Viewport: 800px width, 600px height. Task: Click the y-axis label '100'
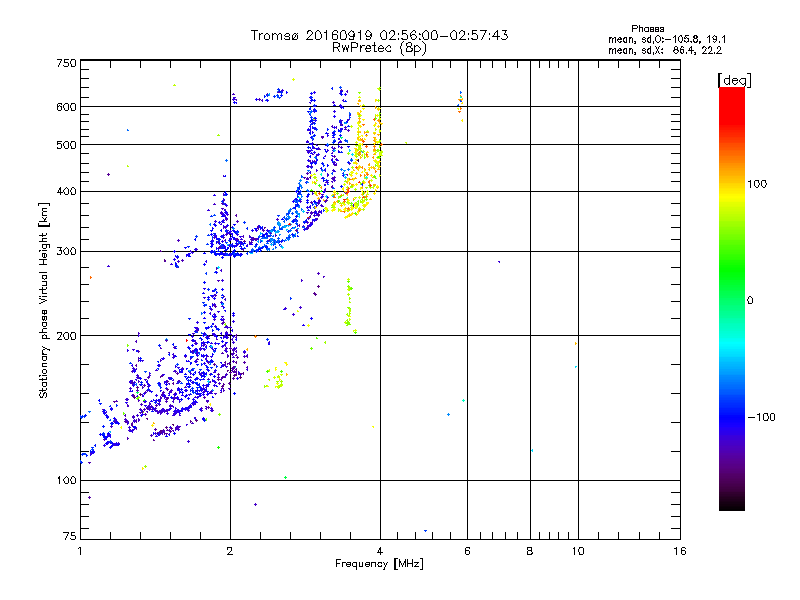(66, 480)
